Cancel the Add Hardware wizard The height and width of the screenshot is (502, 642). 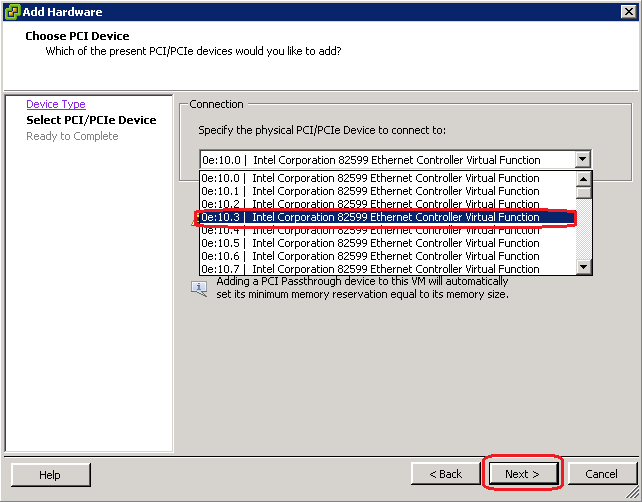(x=601, y=474)
